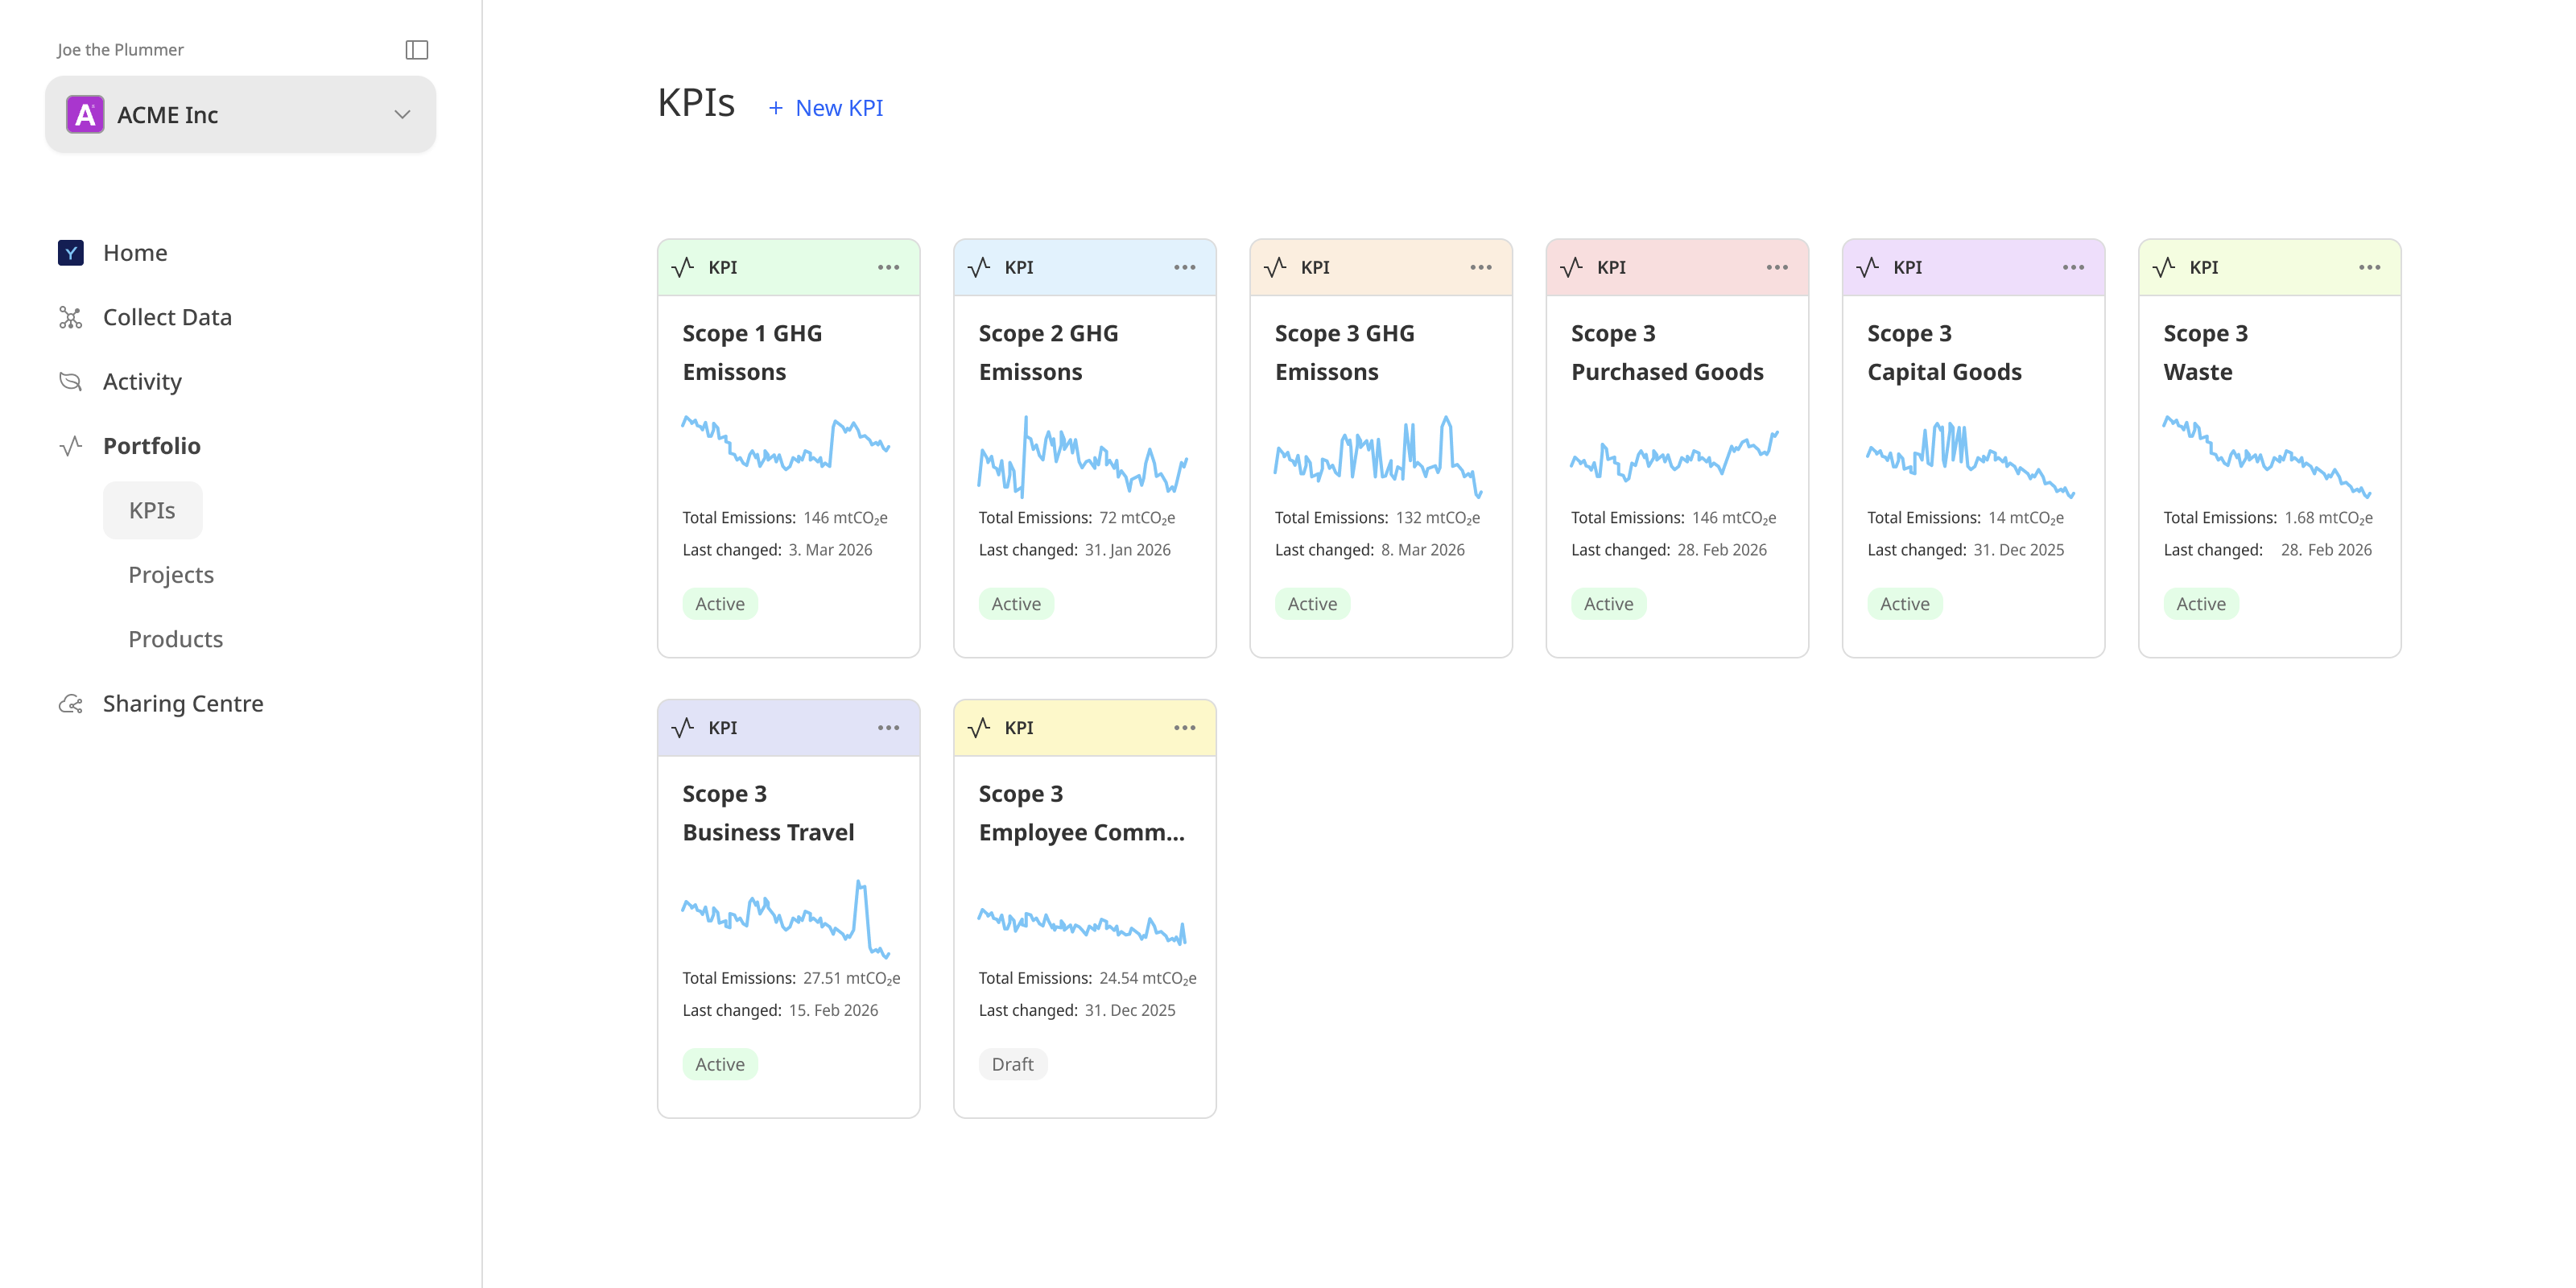Image resolution: width=2576 pixels, height=1288 pixels.
Task: Open more options on Scope 3 Waste card
Action: click(2369, 267)
